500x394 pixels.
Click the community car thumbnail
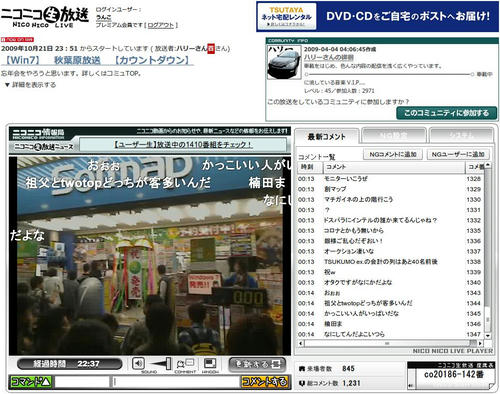click(284, 62)
